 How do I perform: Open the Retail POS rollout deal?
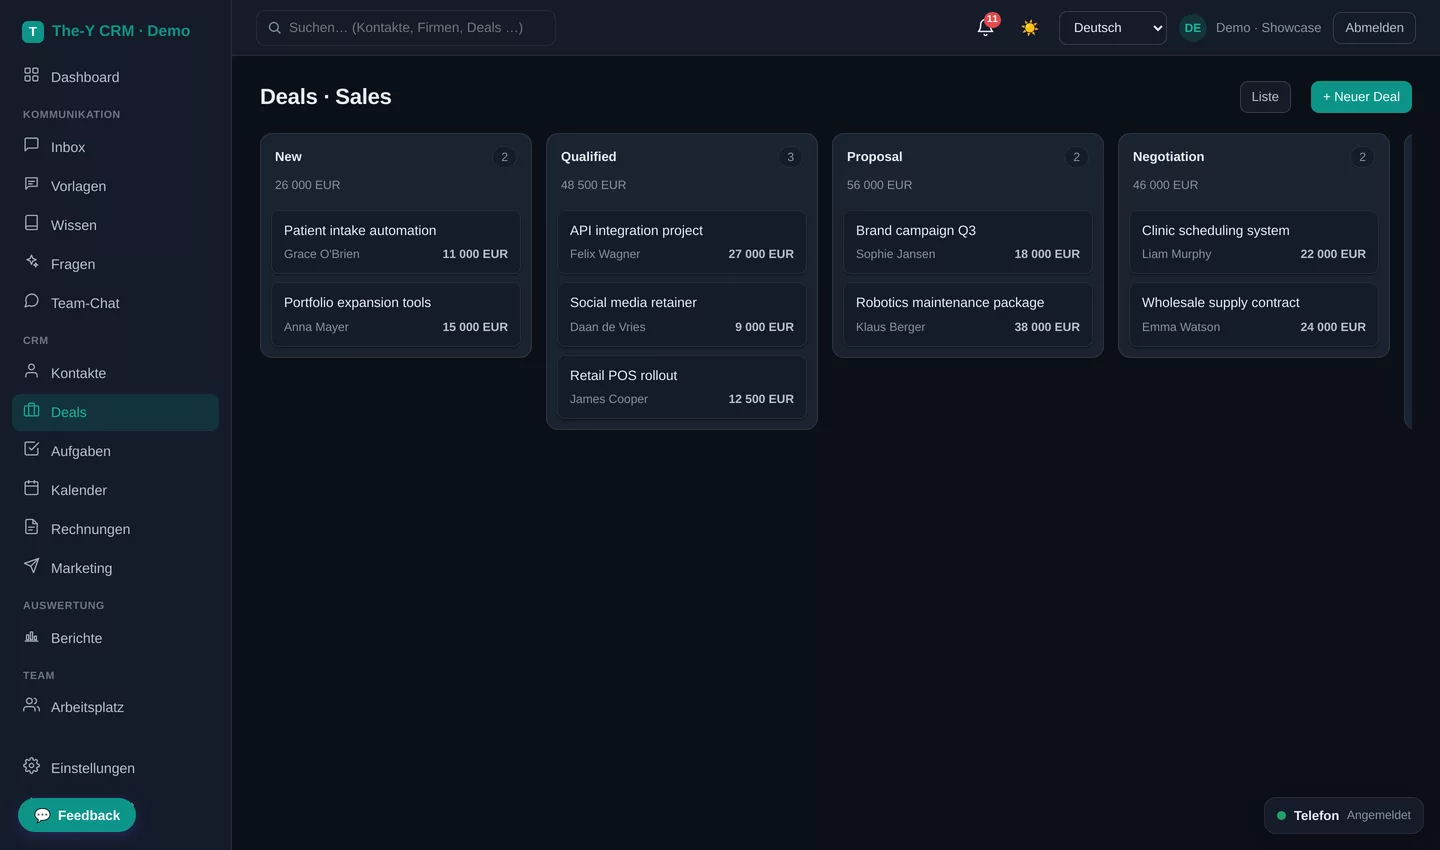[682, 387]
